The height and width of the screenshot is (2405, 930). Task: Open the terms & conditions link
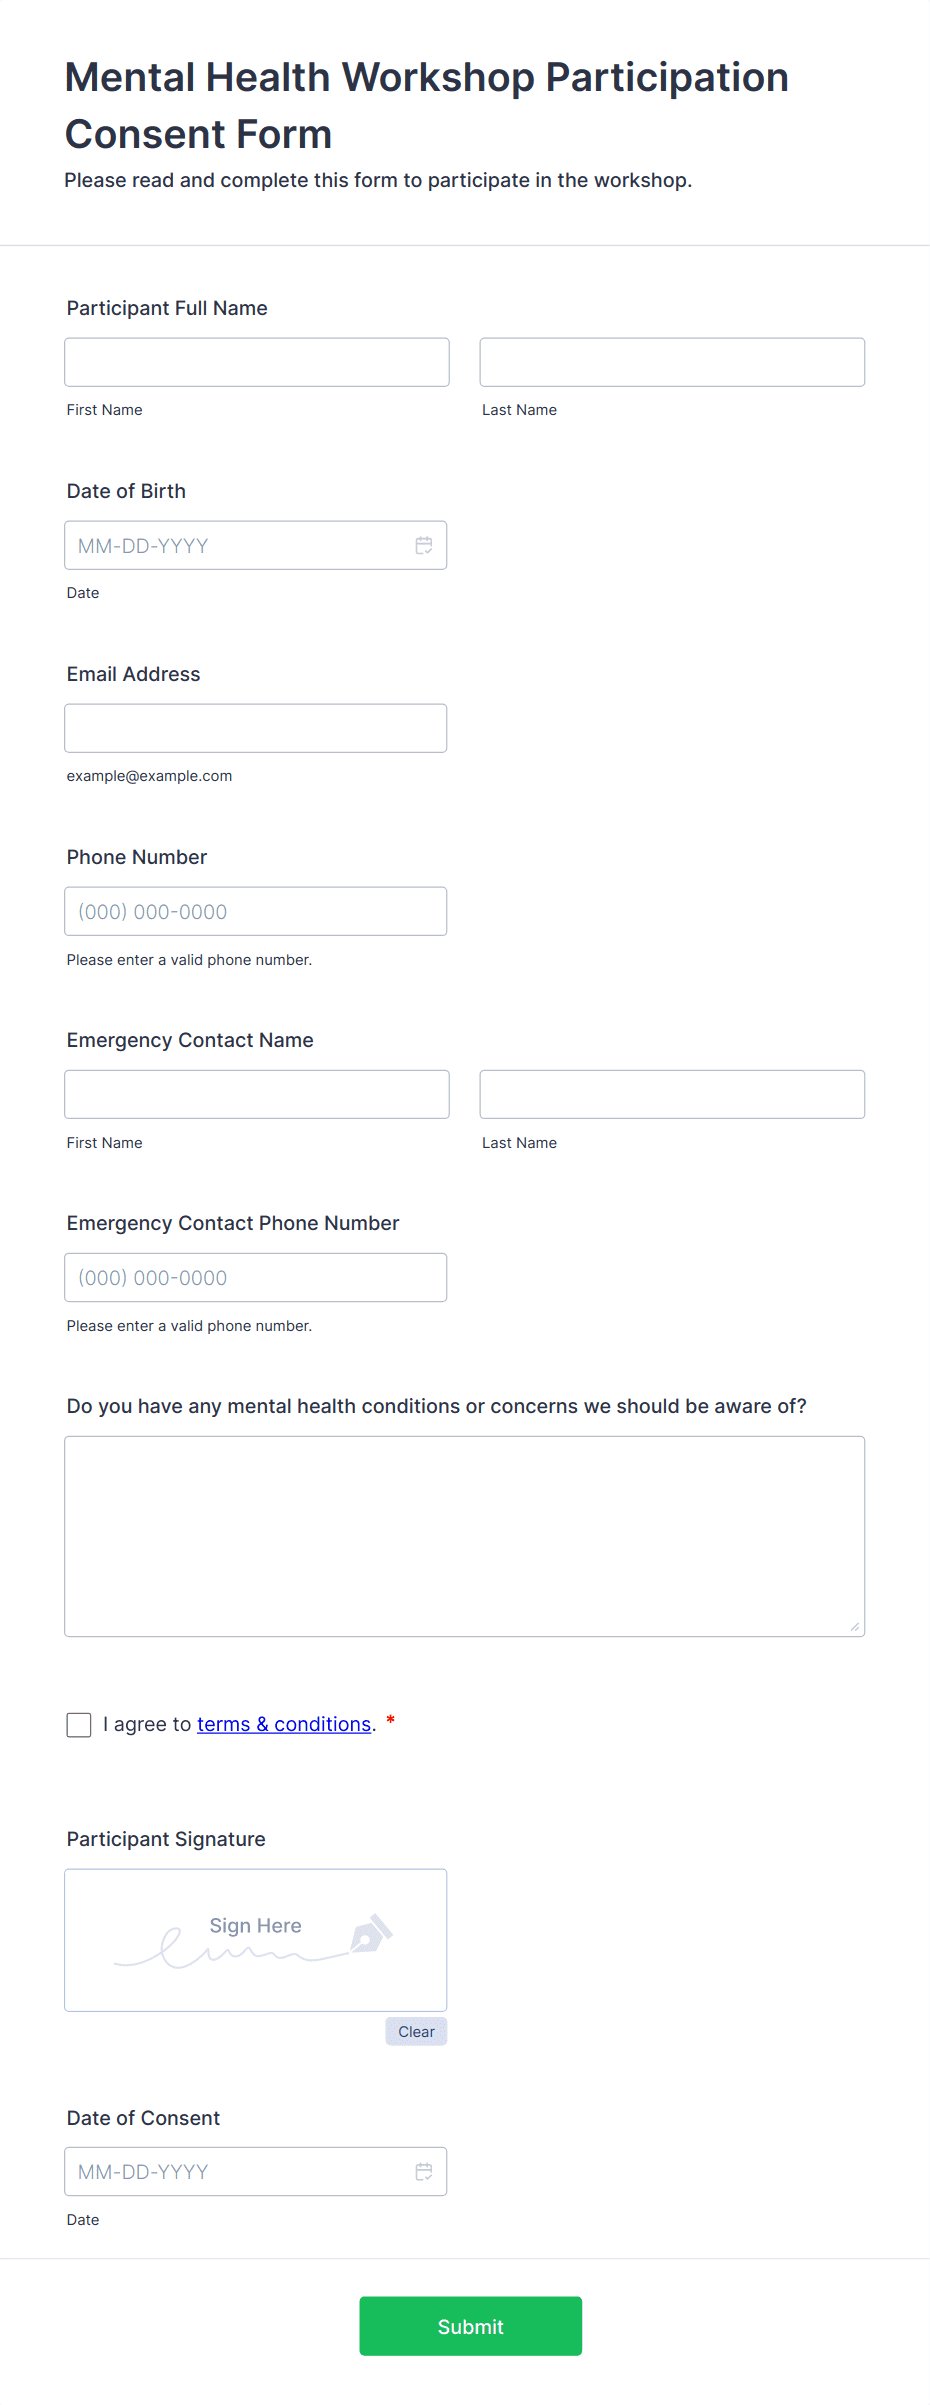coord(284,1724)
